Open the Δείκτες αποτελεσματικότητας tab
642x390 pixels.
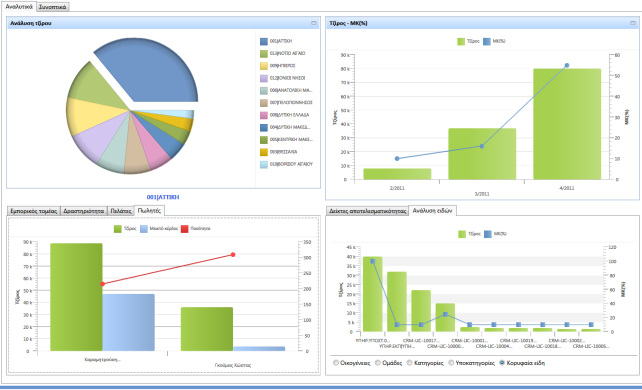368,211
